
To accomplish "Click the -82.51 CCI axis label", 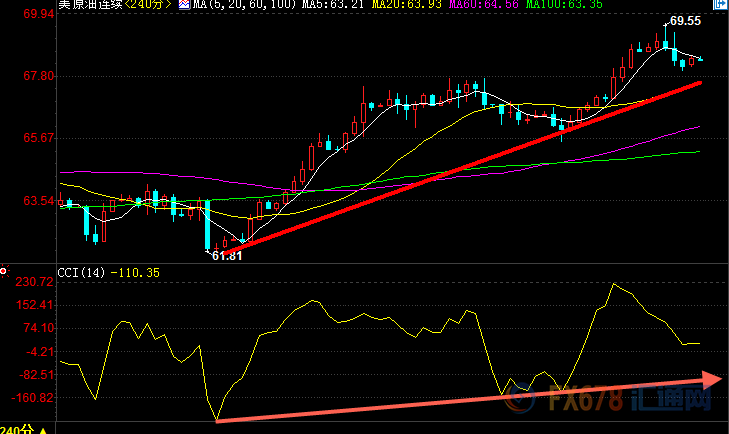I will coord(37,375).
